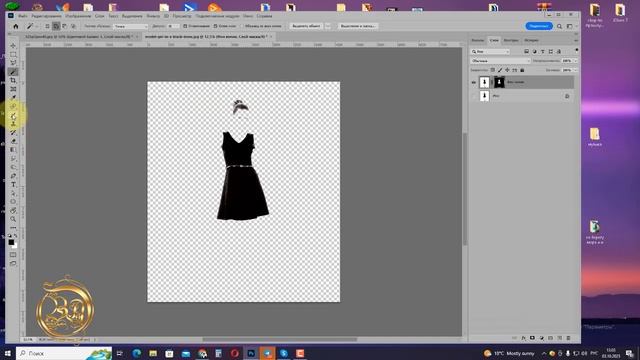Select the Magic Wand tool in toolbar
The image size is (640, 360).
(x=13, y=72)
